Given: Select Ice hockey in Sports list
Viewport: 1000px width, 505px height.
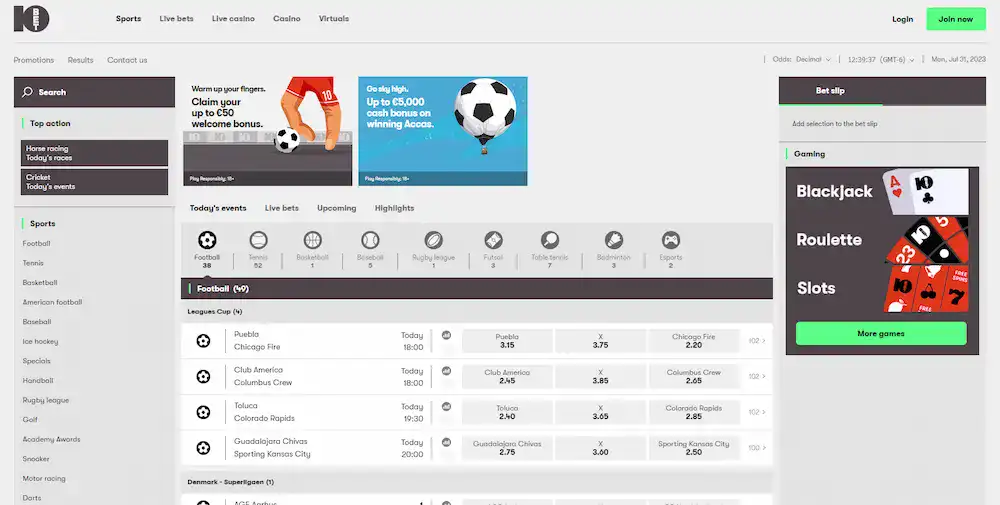Looking at the screenshot, I should [40, 341].
